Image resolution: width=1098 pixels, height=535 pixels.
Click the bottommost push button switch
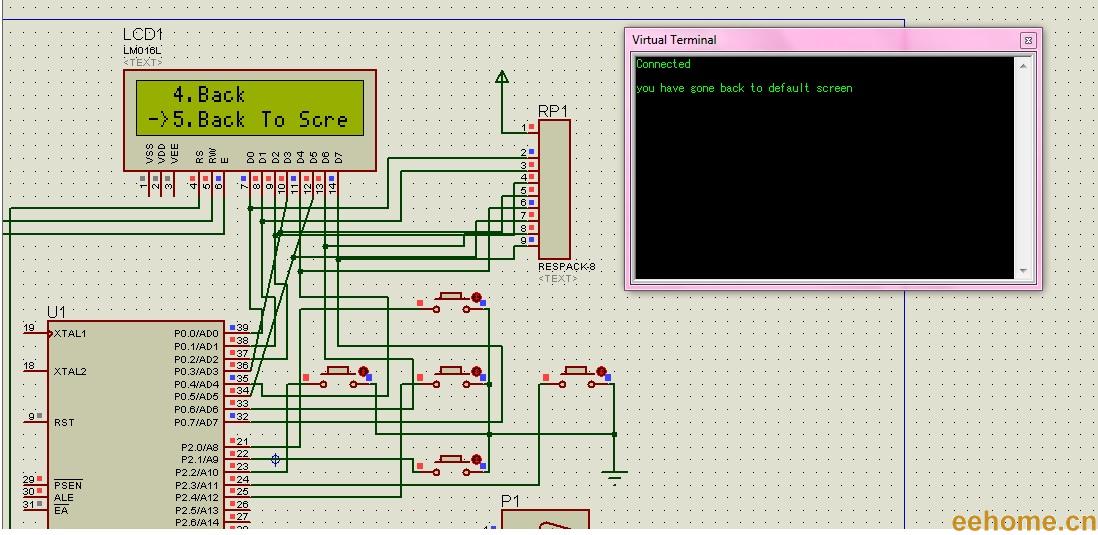click(x=453, y=466)
